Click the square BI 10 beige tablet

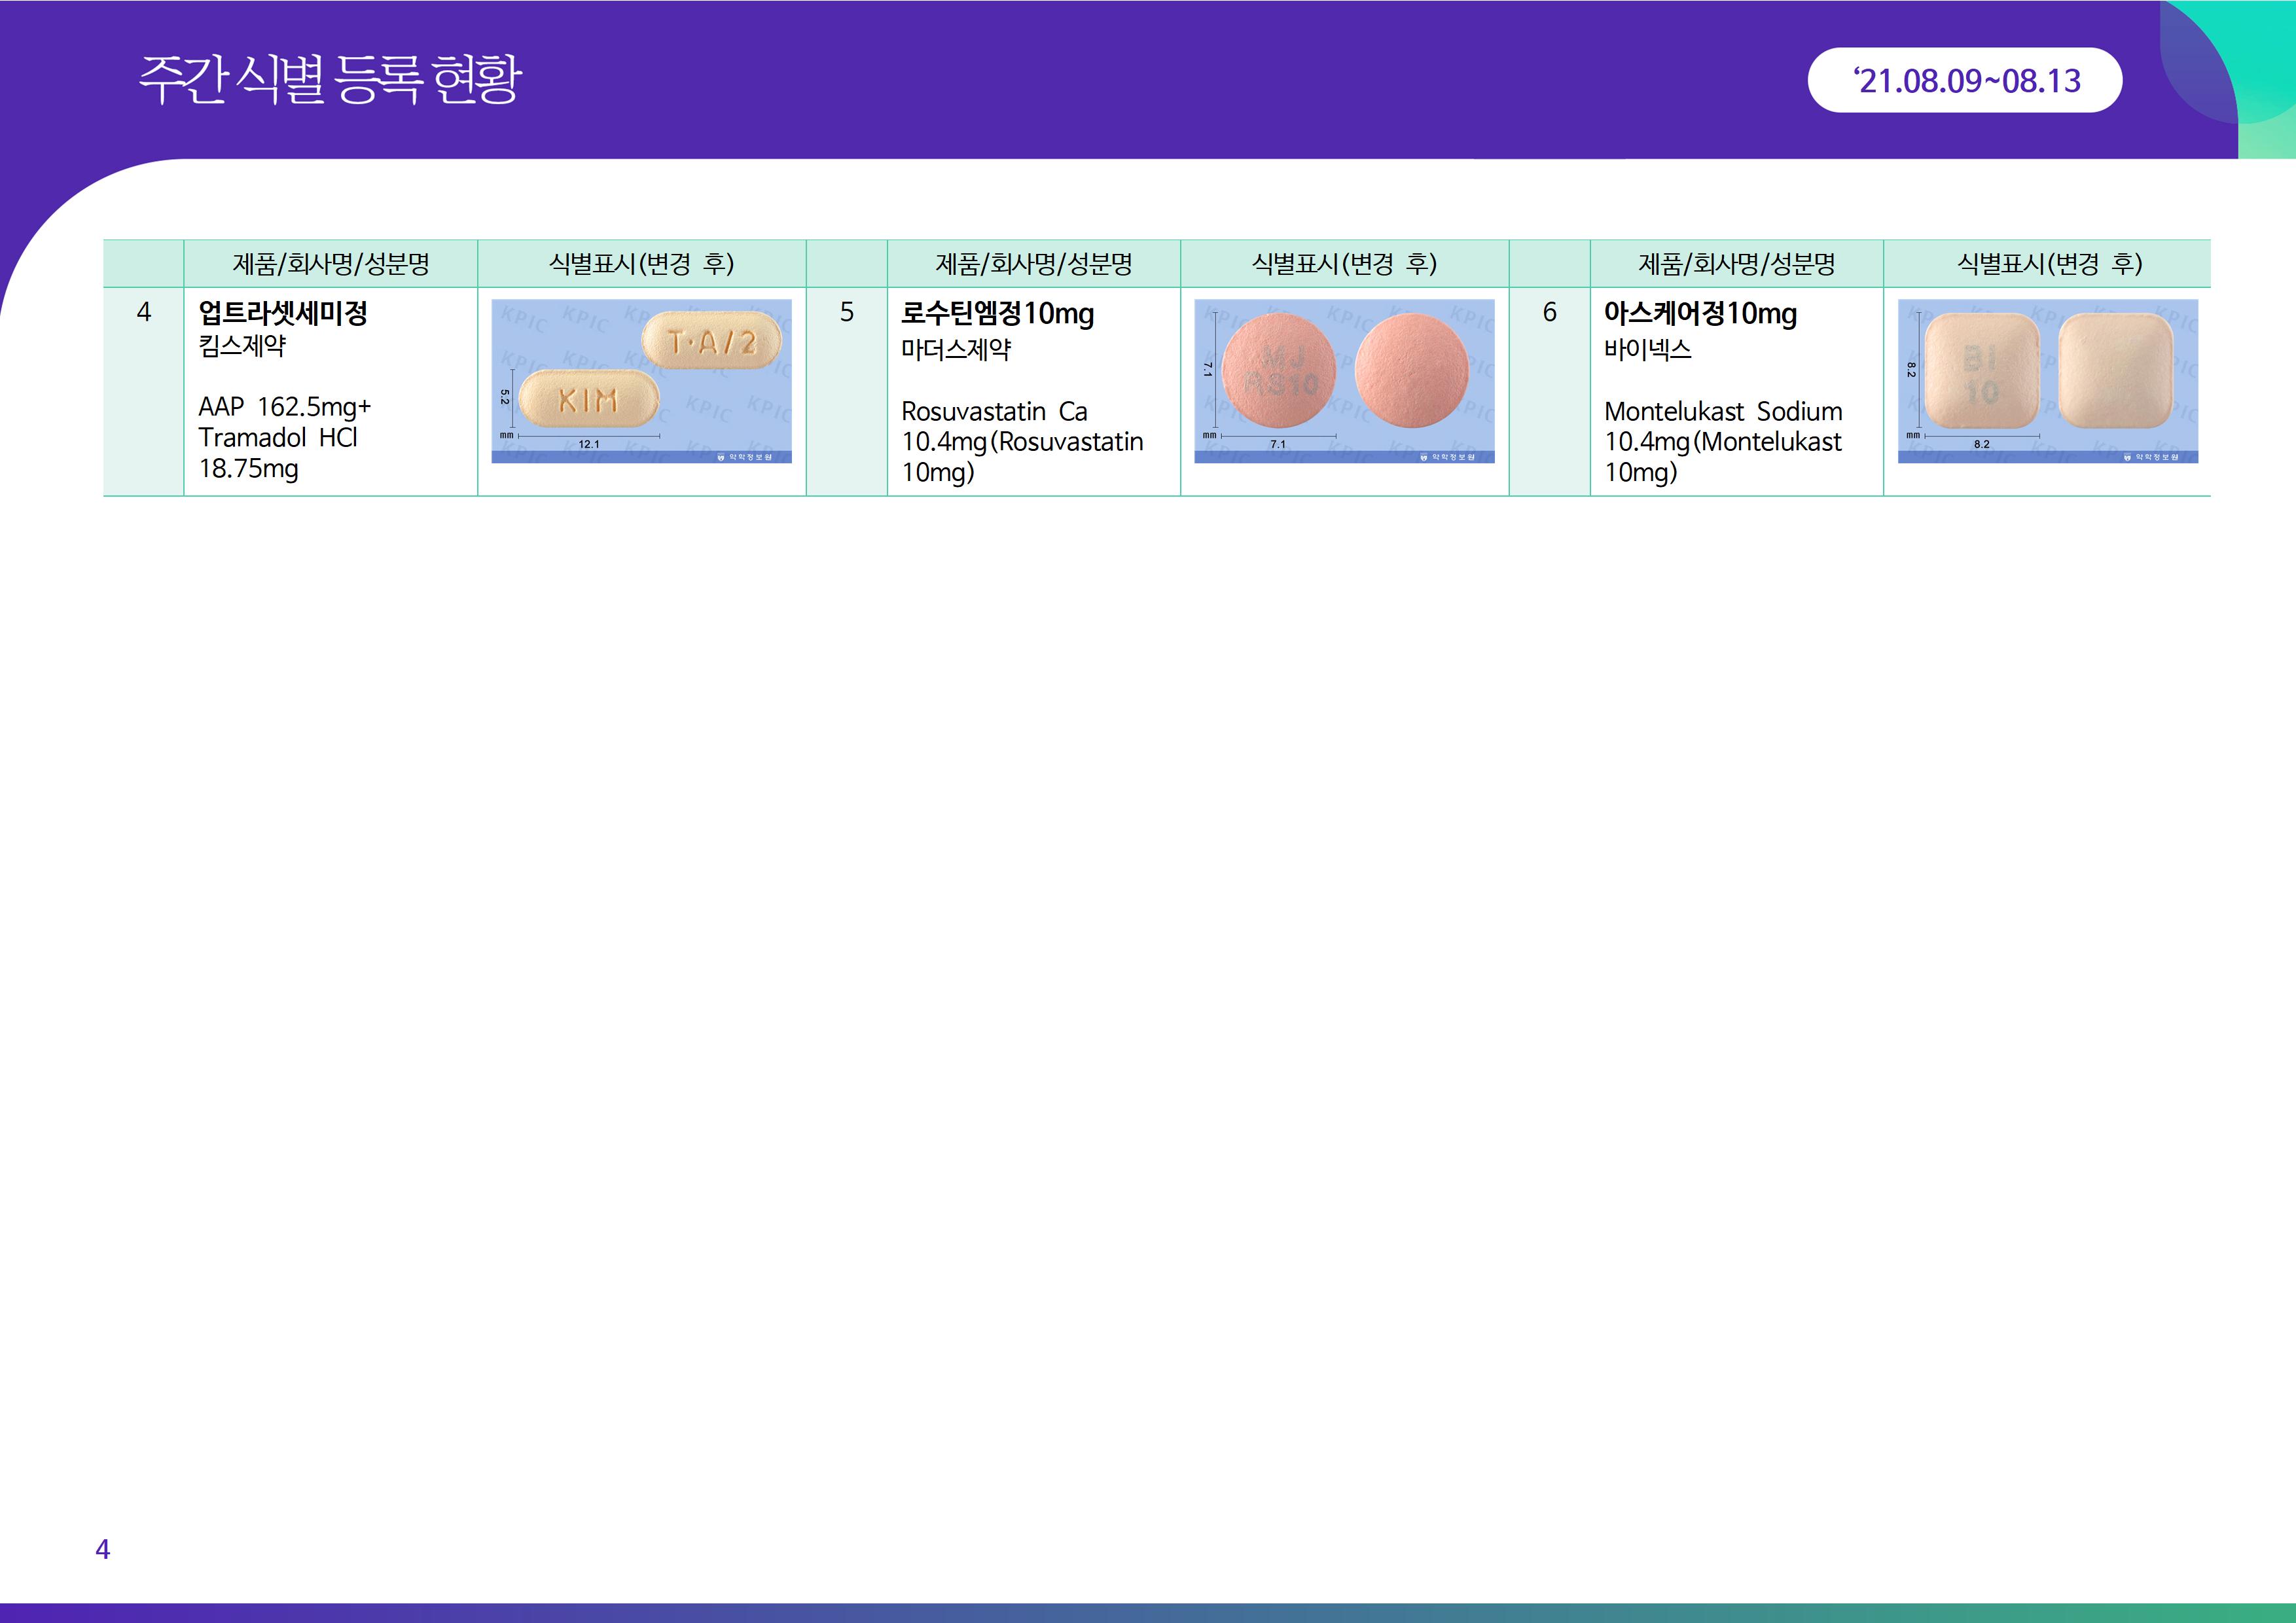[1981, 371]
